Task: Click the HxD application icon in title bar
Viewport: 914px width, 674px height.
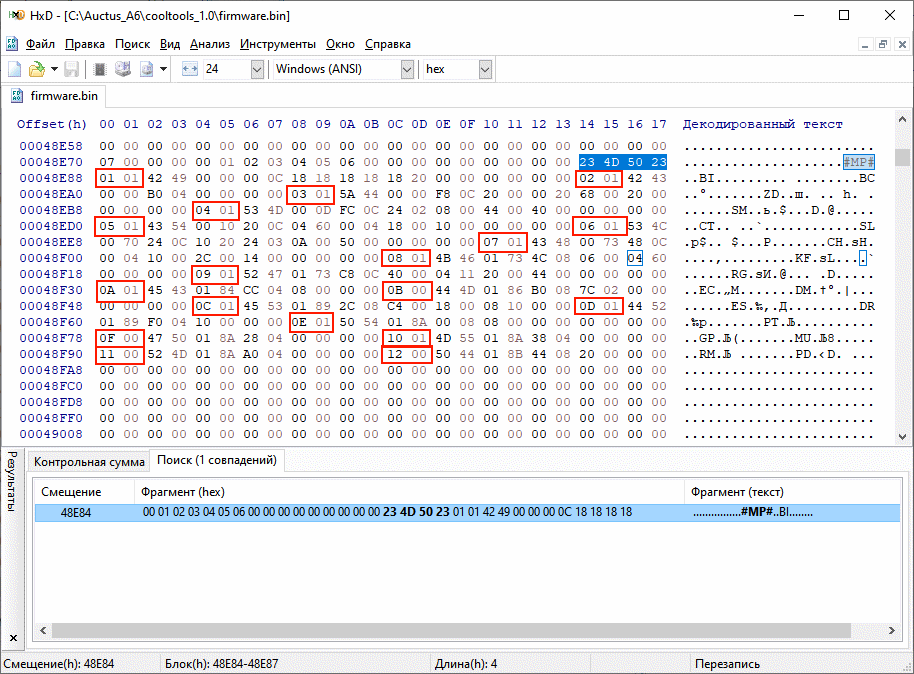Action: click(16, 15)
